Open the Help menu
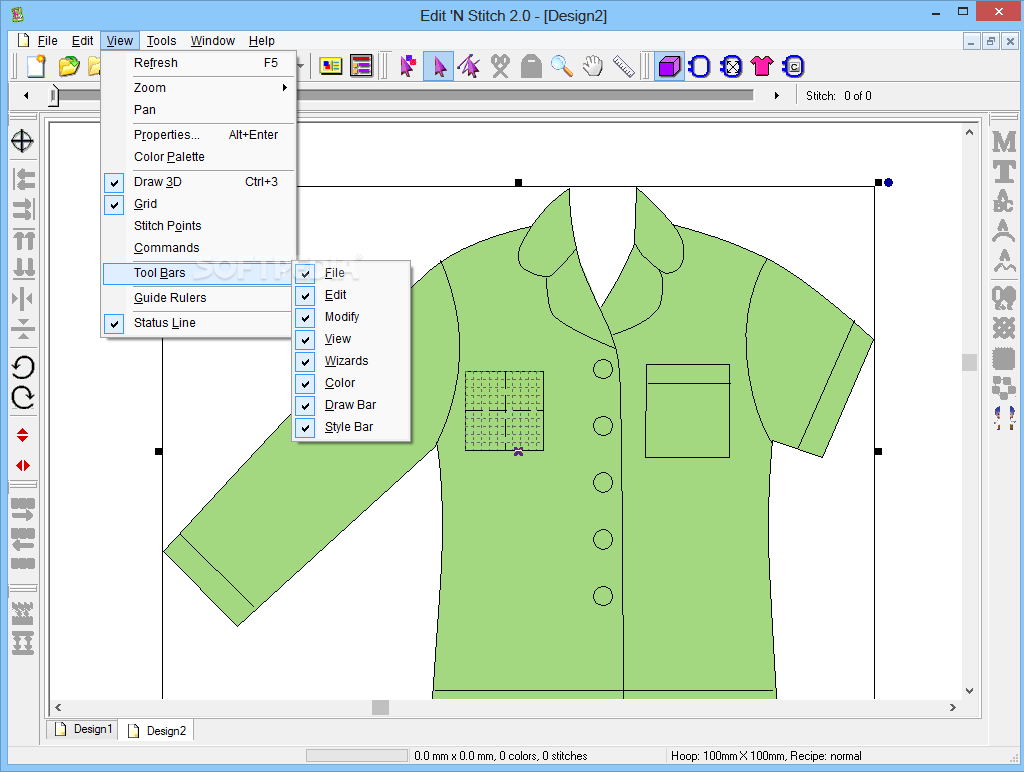1024x772 pixels. pyautogui.click(x=261, y=40)
